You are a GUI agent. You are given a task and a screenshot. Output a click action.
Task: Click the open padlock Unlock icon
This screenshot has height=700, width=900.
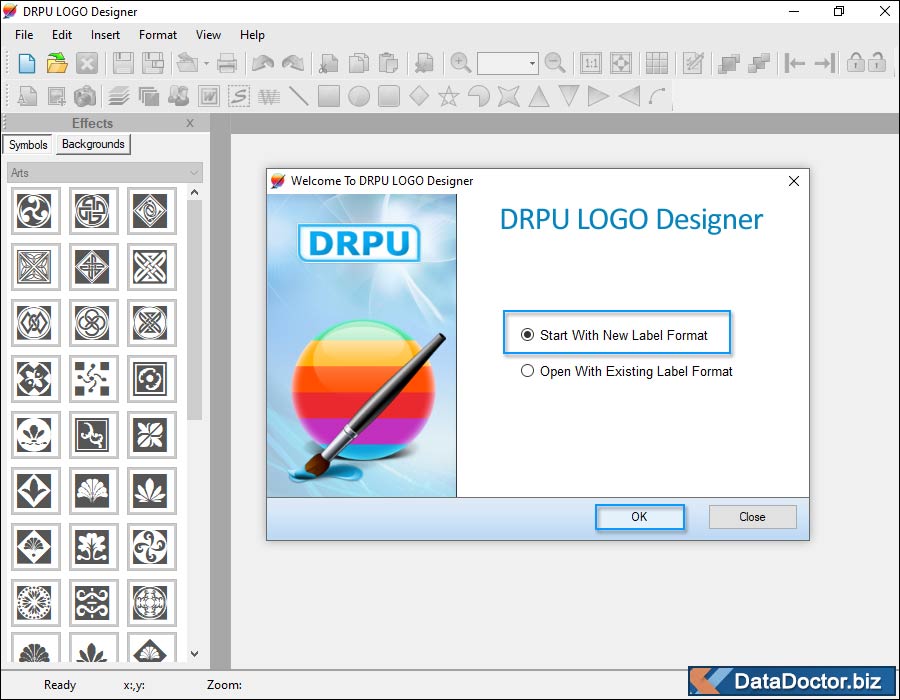point(877,62)
